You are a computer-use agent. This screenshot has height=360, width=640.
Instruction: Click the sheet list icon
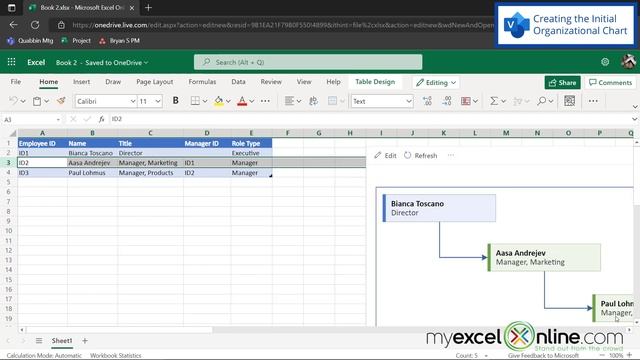point(39,340)
